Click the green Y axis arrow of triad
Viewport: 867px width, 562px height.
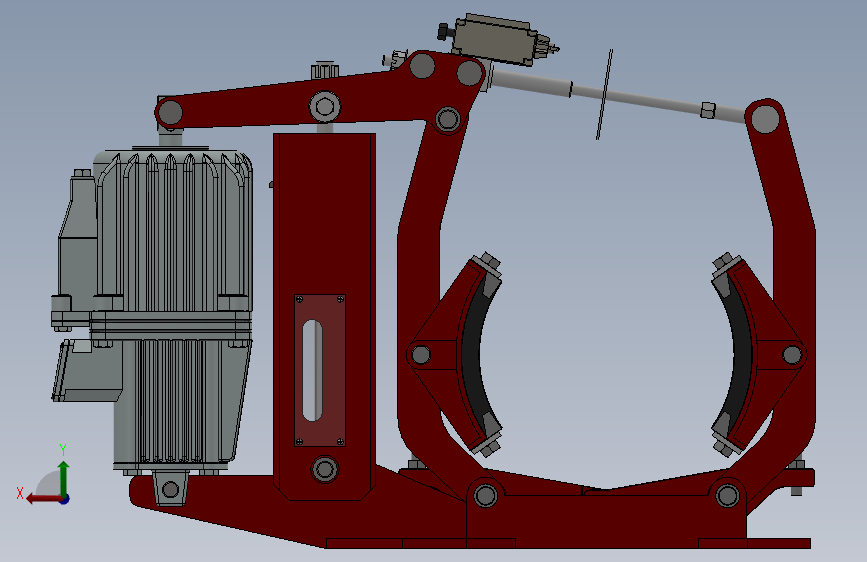tap(64, 478)
